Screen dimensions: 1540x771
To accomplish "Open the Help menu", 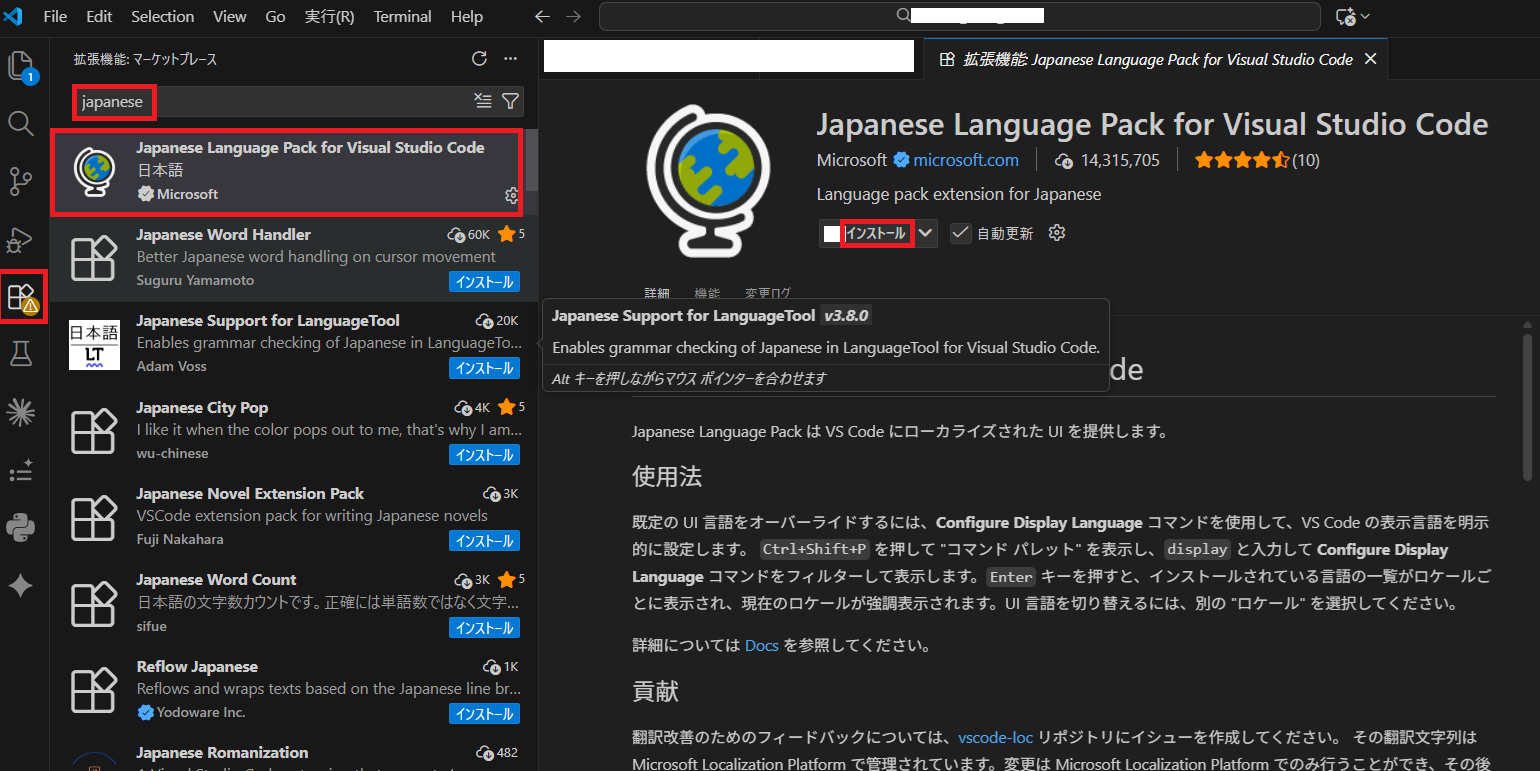I will pyautogui.click(x=467, y=16).
